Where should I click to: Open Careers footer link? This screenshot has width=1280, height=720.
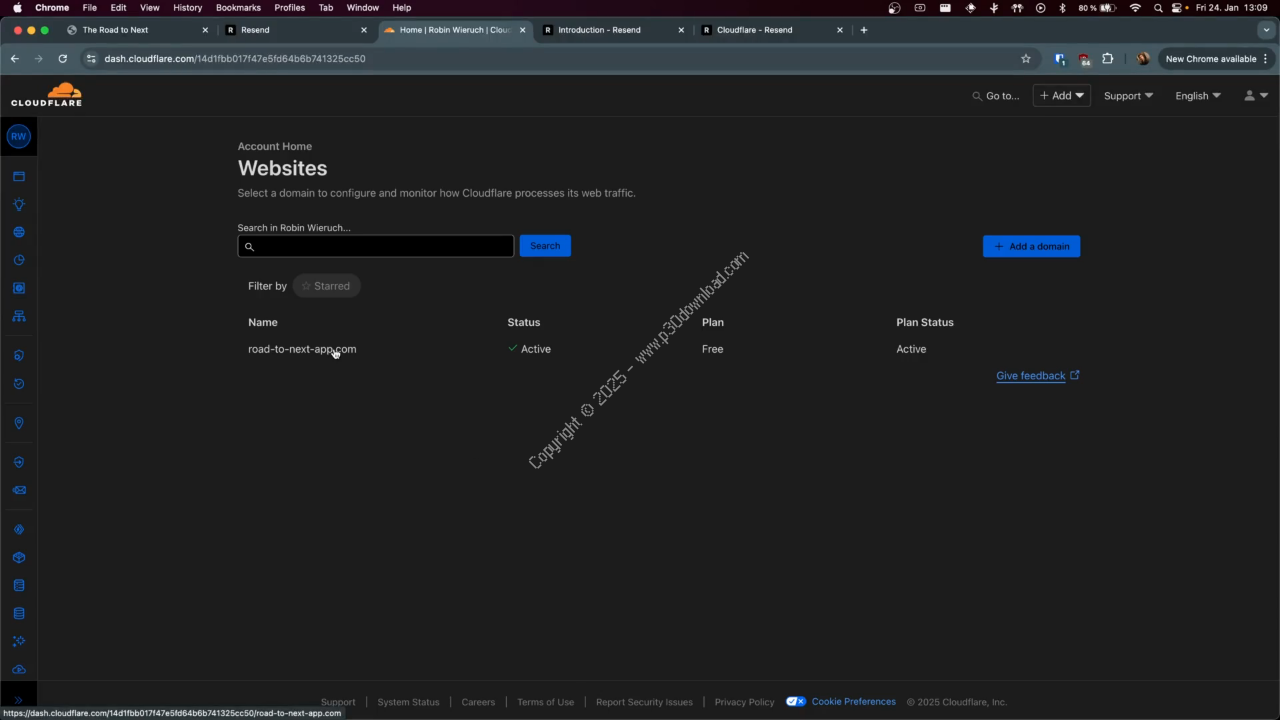(x=478, y=702)
